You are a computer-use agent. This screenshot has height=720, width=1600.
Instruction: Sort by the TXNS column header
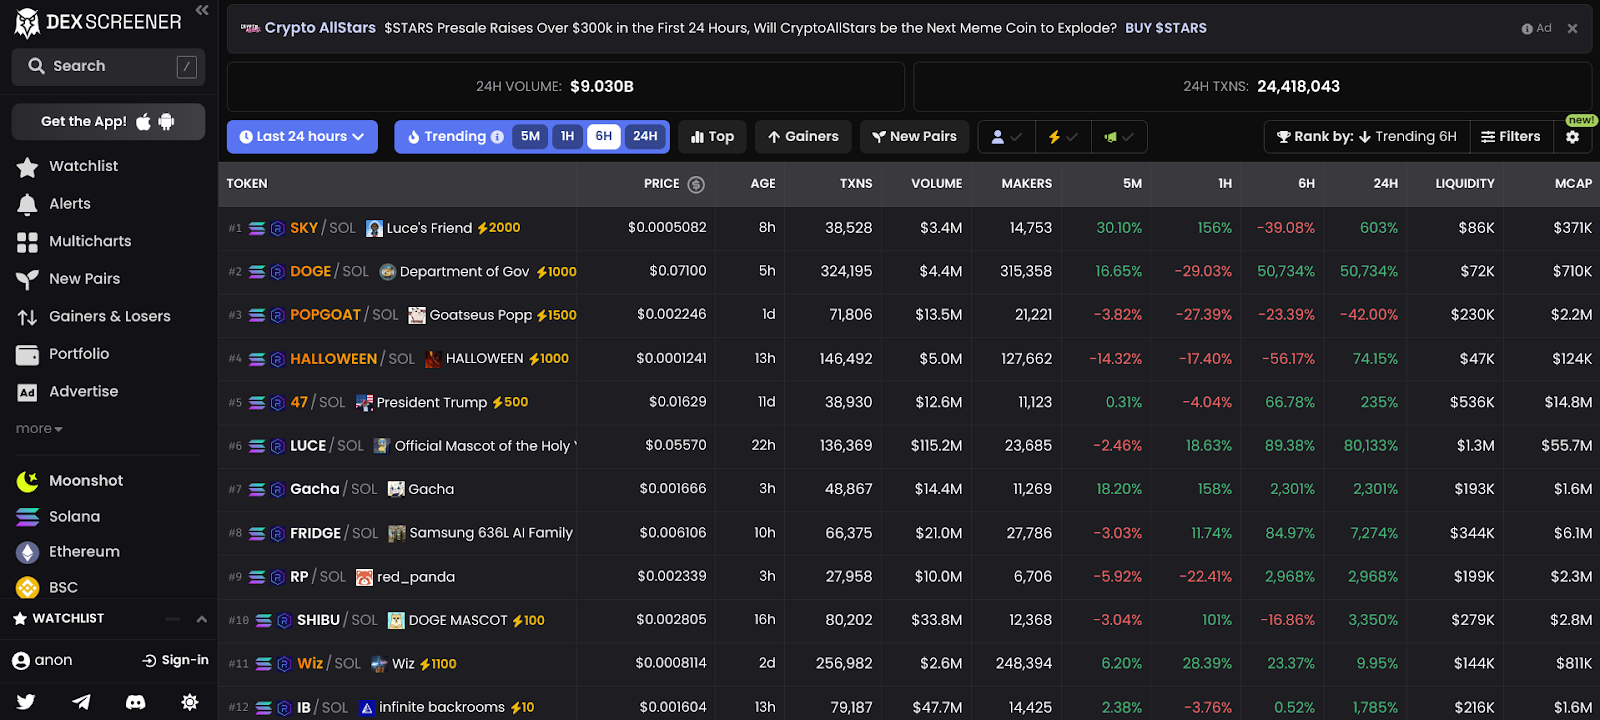856,184
